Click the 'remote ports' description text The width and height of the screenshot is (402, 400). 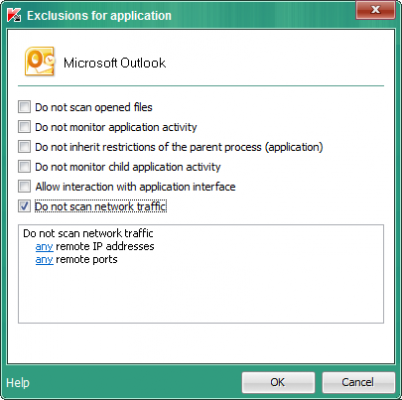point(86,259)
